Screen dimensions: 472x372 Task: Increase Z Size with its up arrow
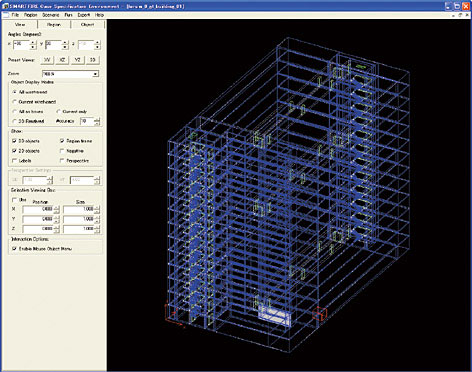(x=97, y=227)
